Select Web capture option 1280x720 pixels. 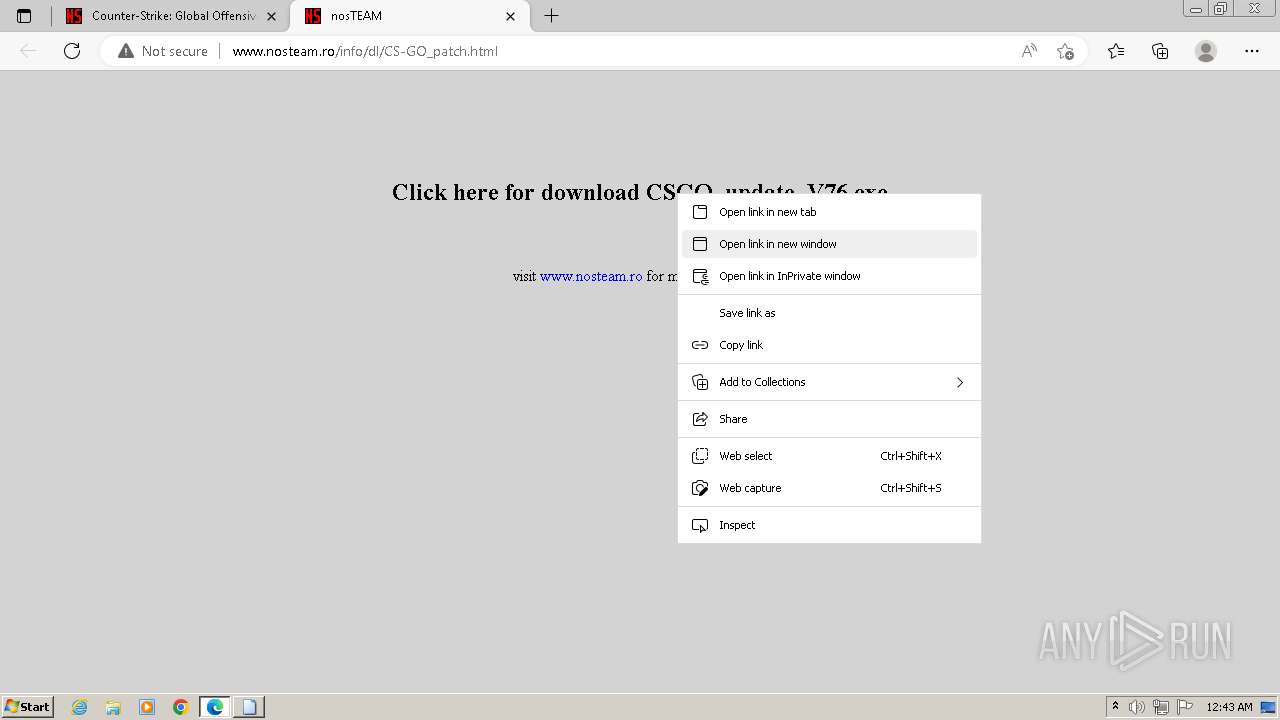829,488
